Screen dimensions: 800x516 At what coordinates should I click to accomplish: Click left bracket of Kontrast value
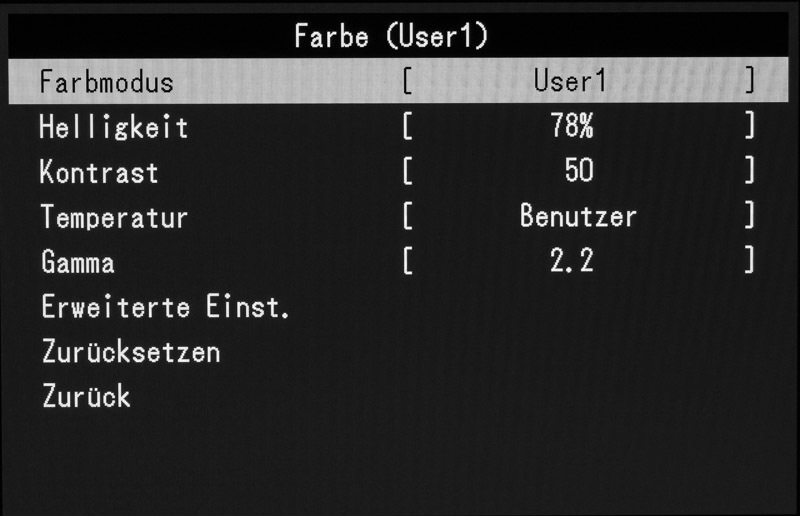(407, 171)
